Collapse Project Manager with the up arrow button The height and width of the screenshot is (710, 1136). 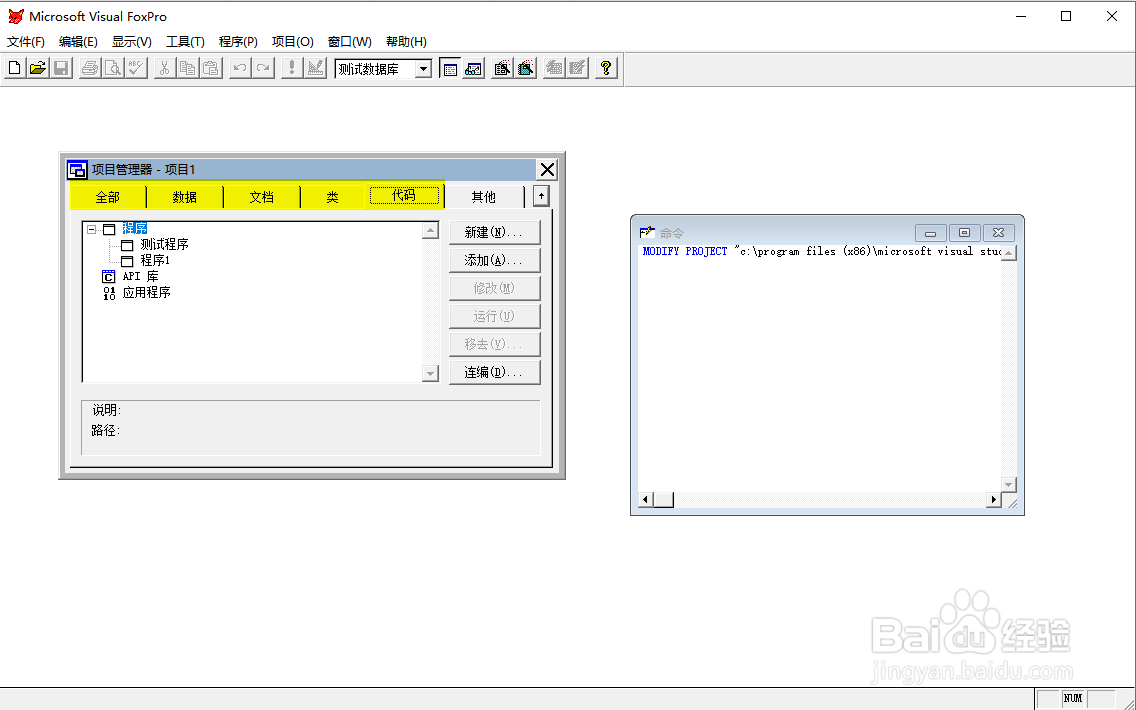[x=541, y=196]
